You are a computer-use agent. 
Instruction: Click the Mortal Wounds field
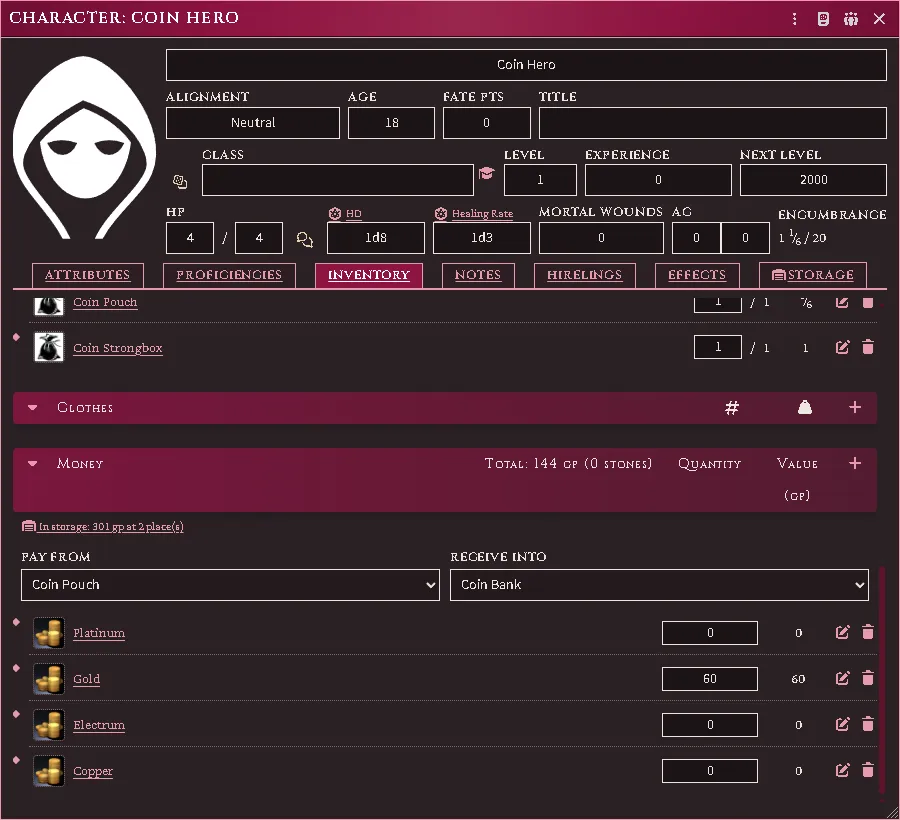click(601, 238)
